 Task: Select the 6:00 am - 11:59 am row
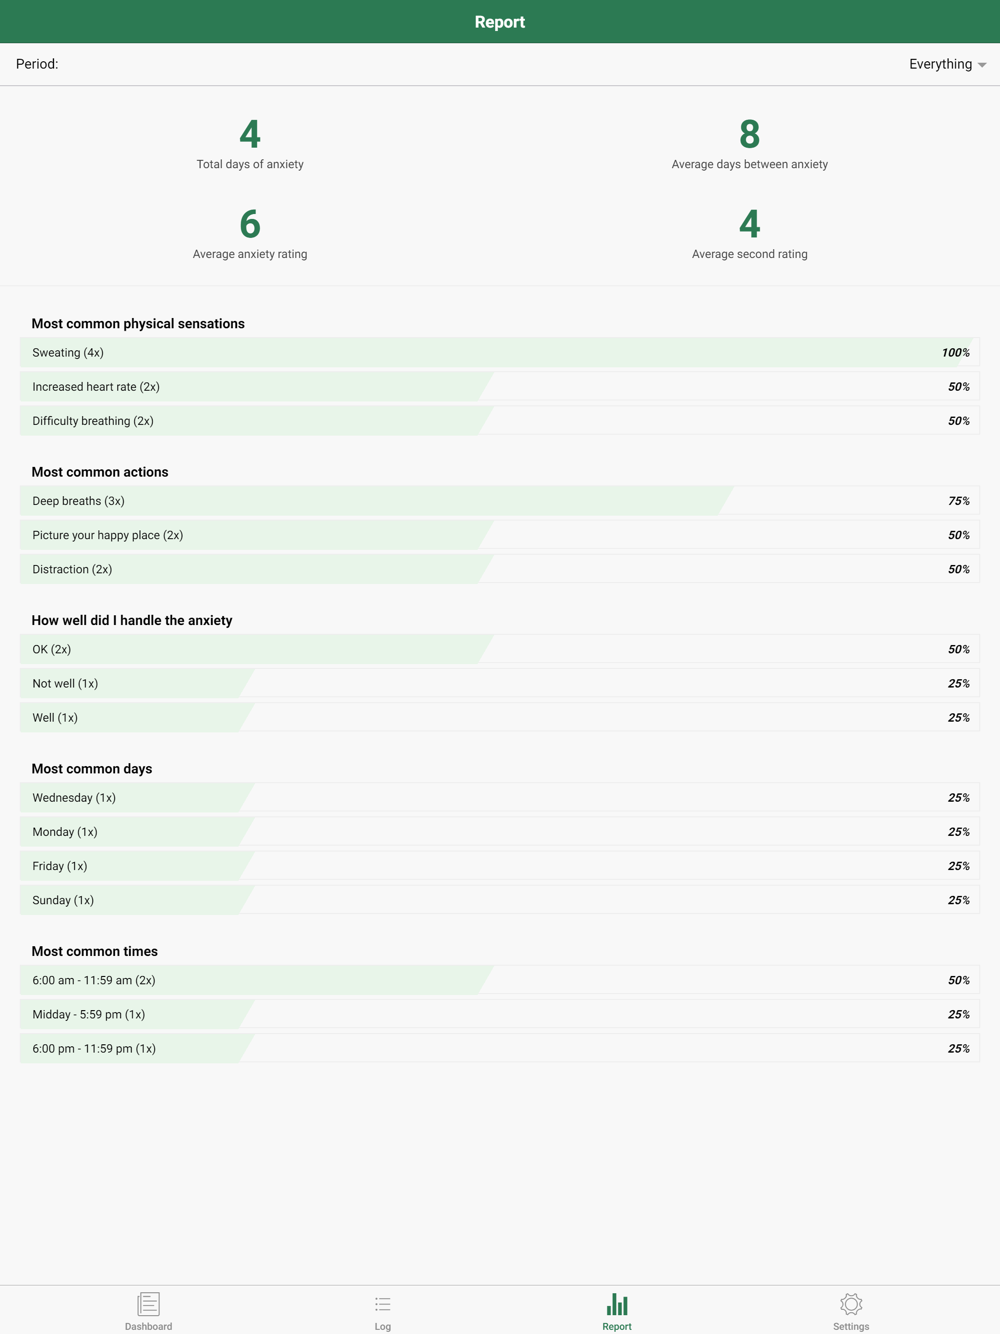(500, 980)
